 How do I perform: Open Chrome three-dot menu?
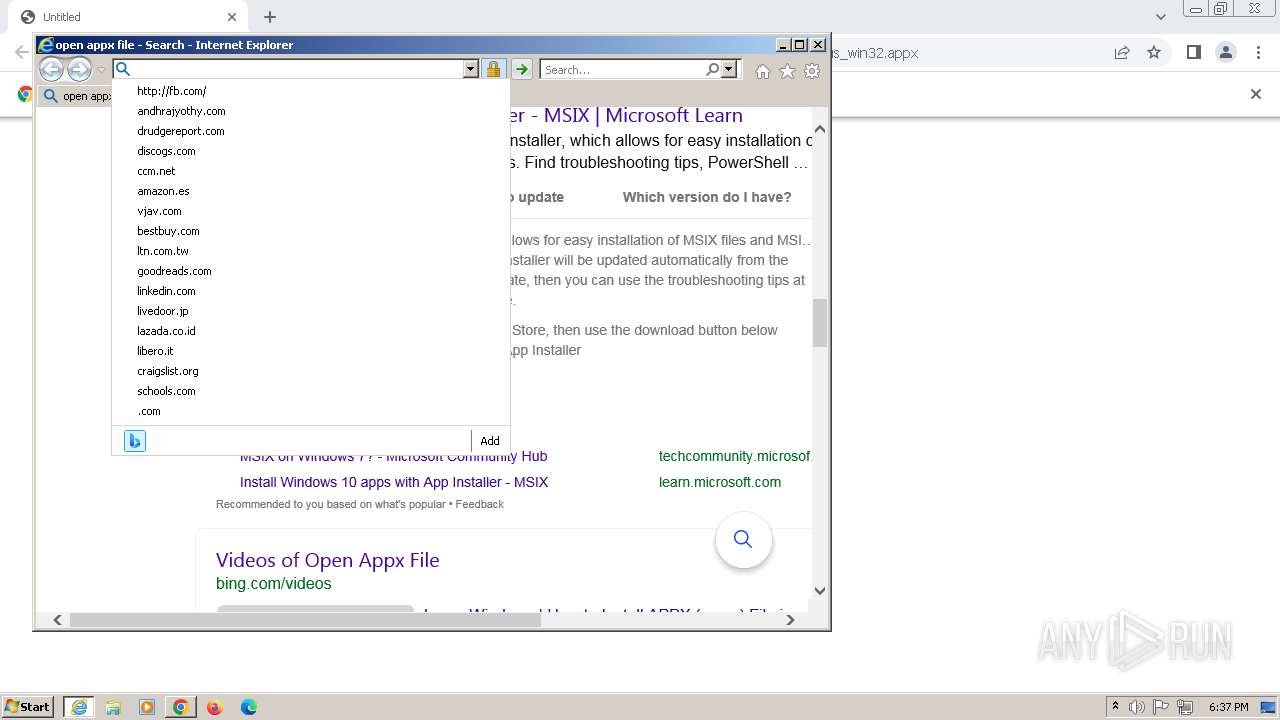[x=1258, y=53]
